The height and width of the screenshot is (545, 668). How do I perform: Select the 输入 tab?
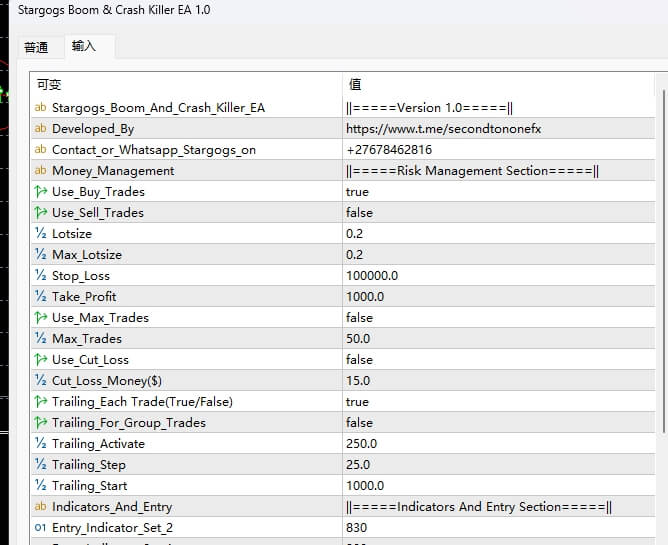click(84, 47)
